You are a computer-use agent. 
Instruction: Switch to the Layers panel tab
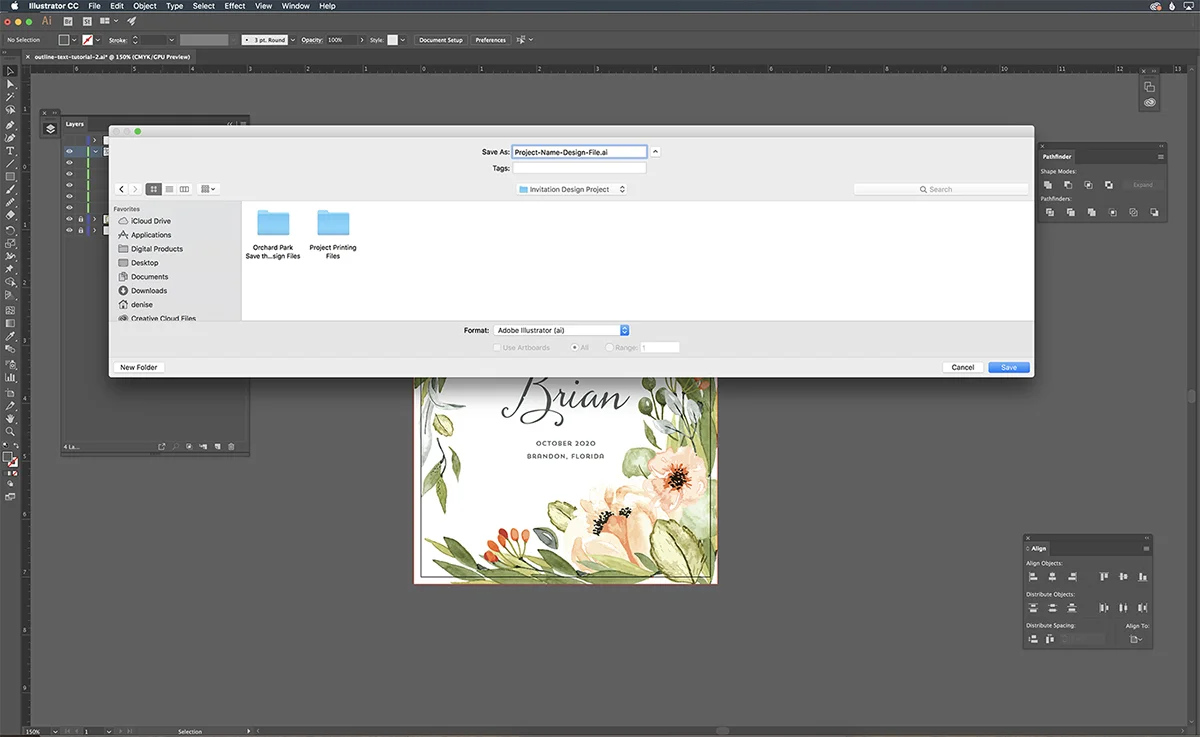[75, 124]
